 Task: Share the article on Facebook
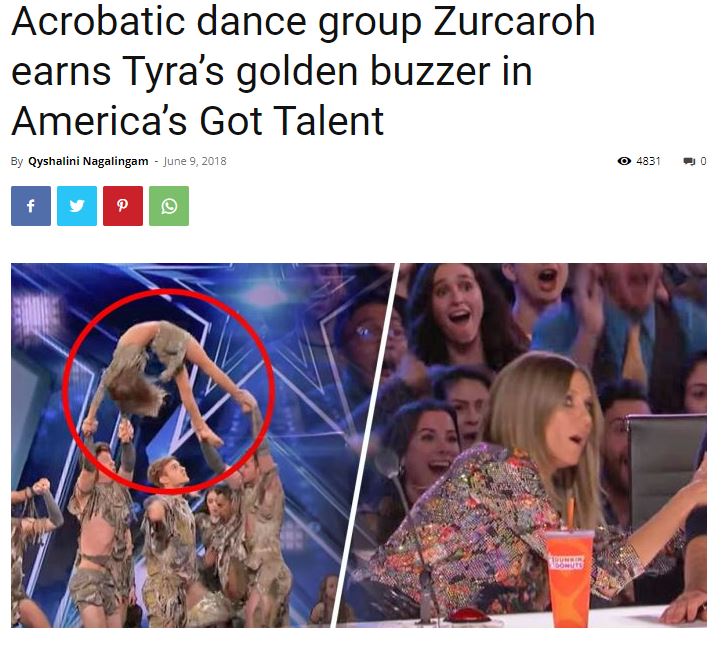[x=31, y=206]
